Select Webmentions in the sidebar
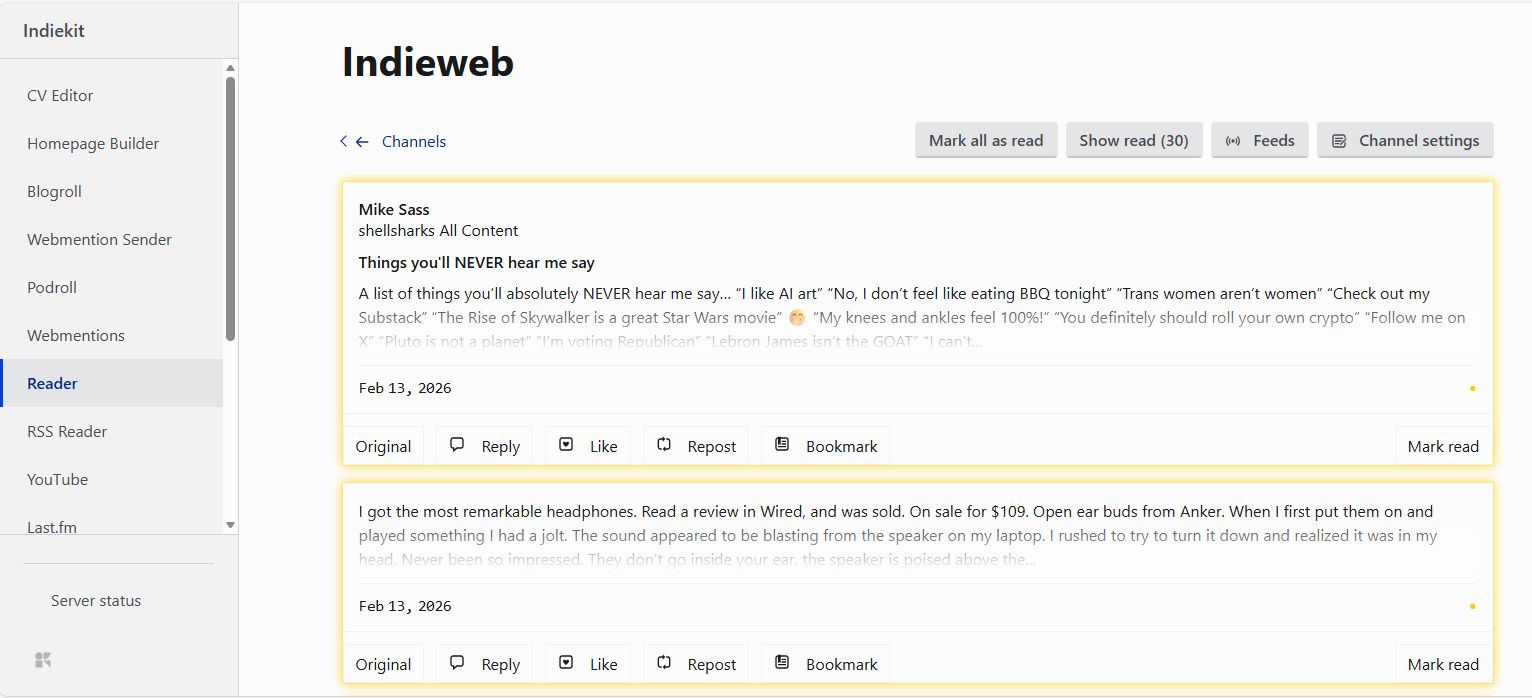This screenshot has width=1532, height=698. [76, 336]
